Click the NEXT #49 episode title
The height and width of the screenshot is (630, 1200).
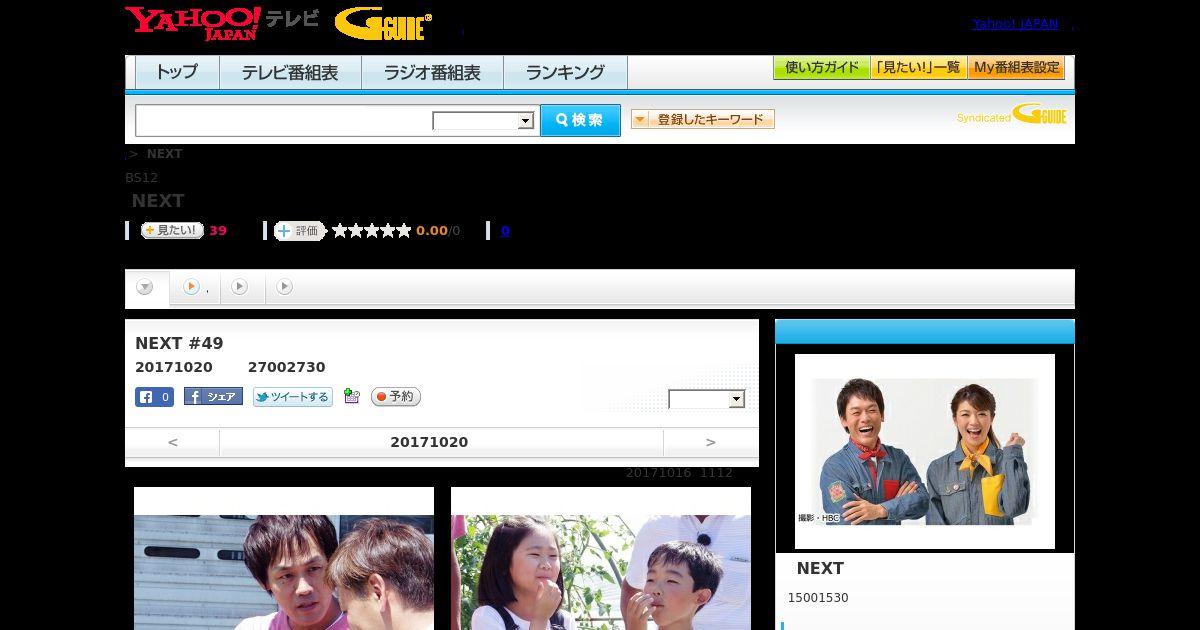(179, 344)
